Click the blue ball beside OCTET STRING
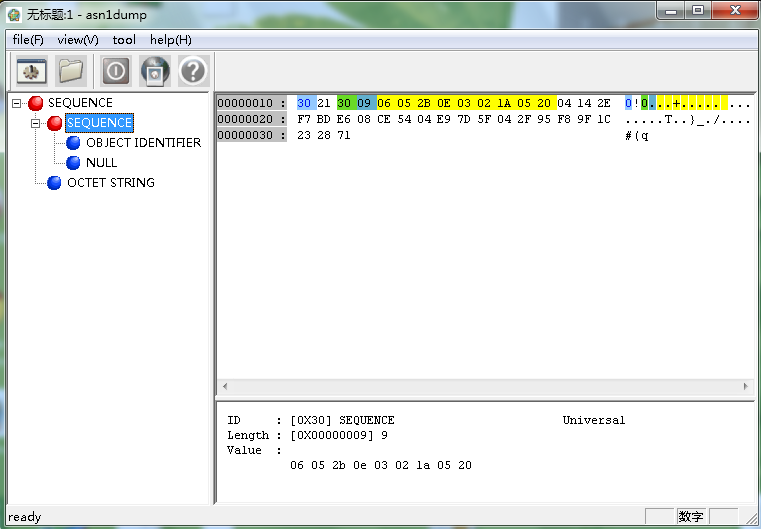This screenshot has height=529, width=761. point(54,182)
